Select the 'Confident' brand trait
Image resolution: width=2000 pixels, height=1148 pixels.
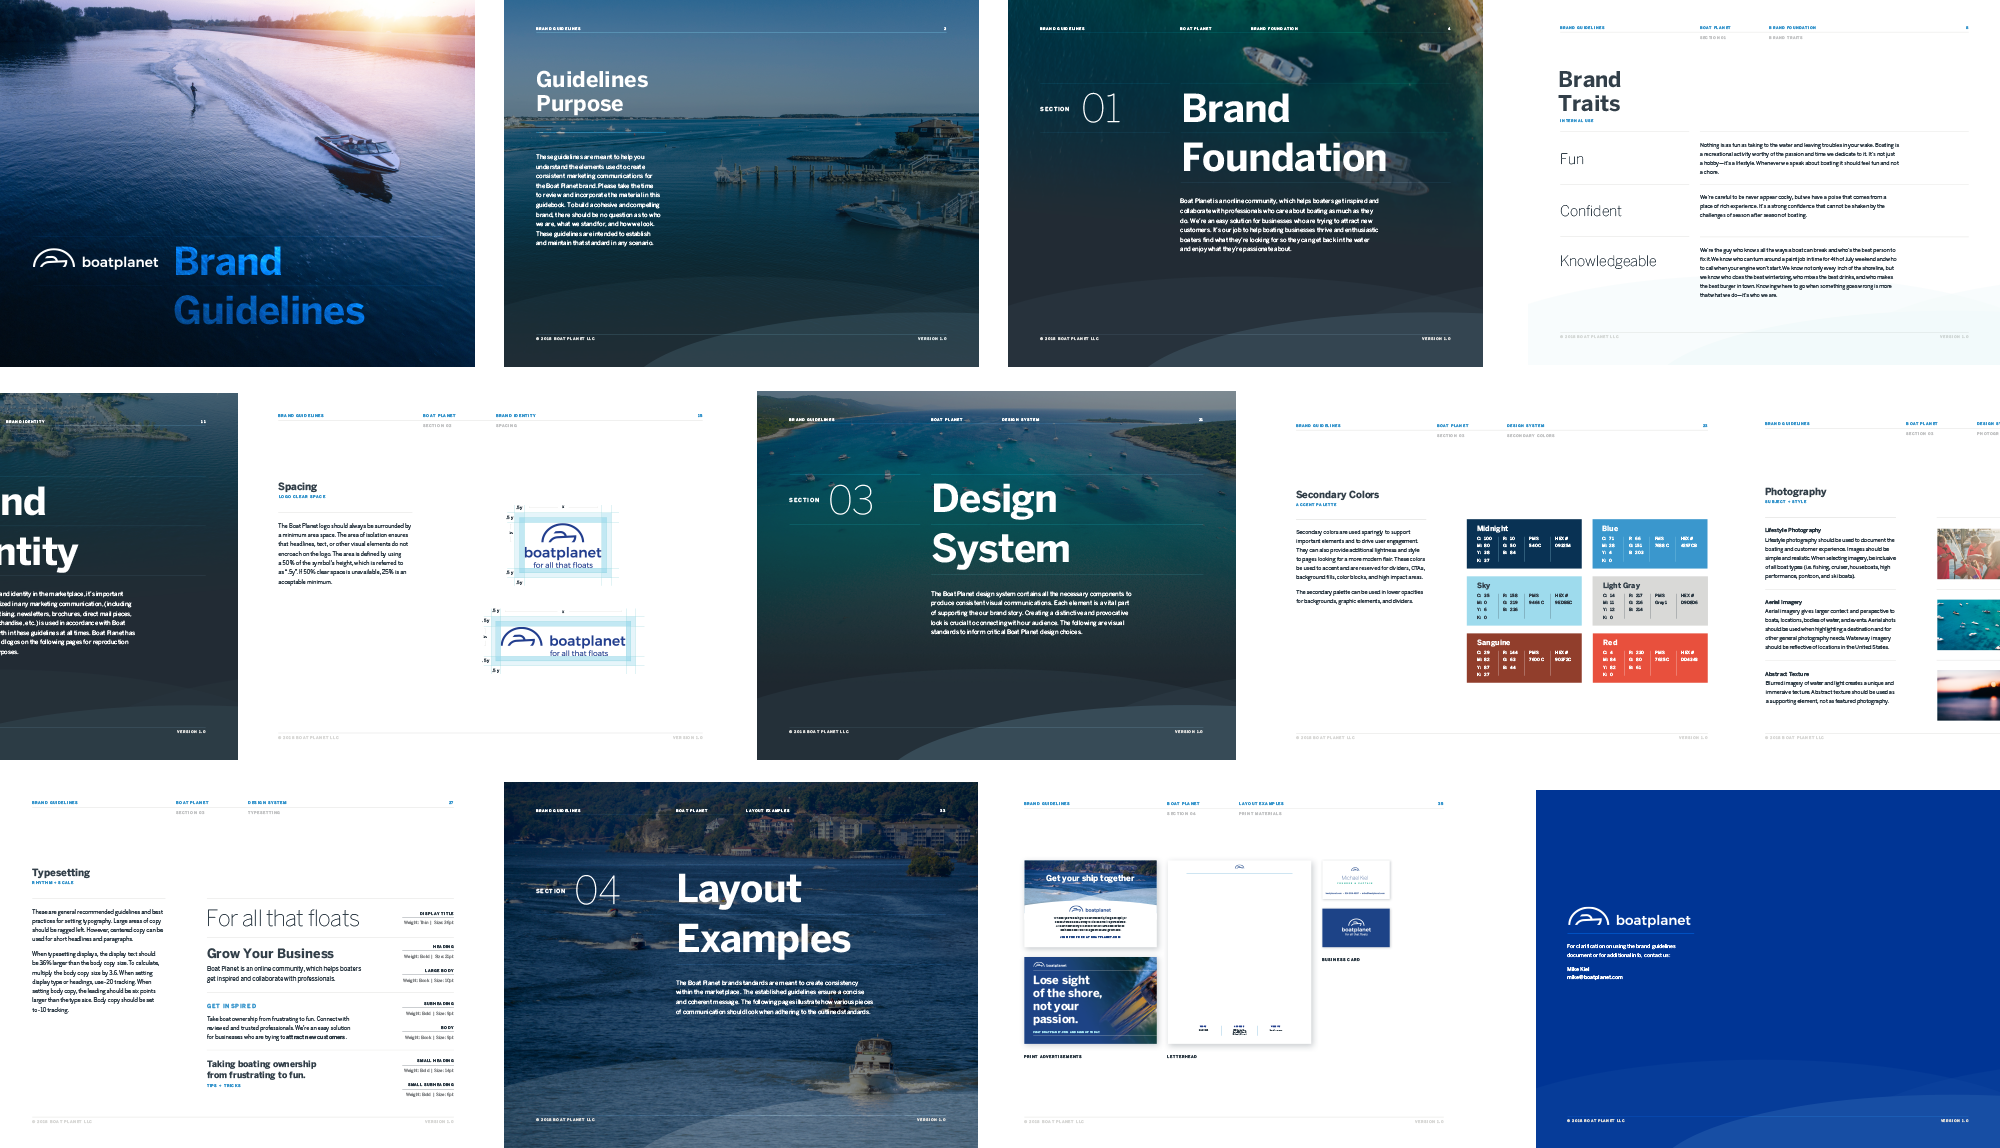[x=1590, y=211]
